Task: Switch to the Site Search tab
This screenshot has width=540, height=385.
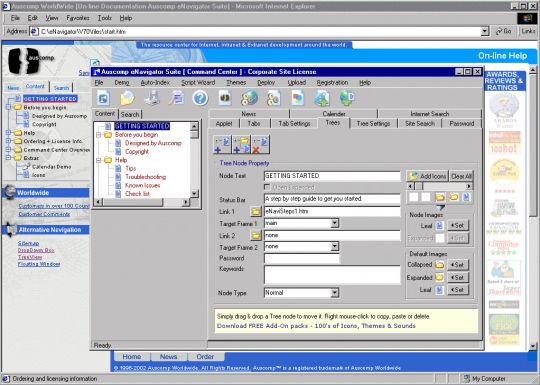Action: 420,124
